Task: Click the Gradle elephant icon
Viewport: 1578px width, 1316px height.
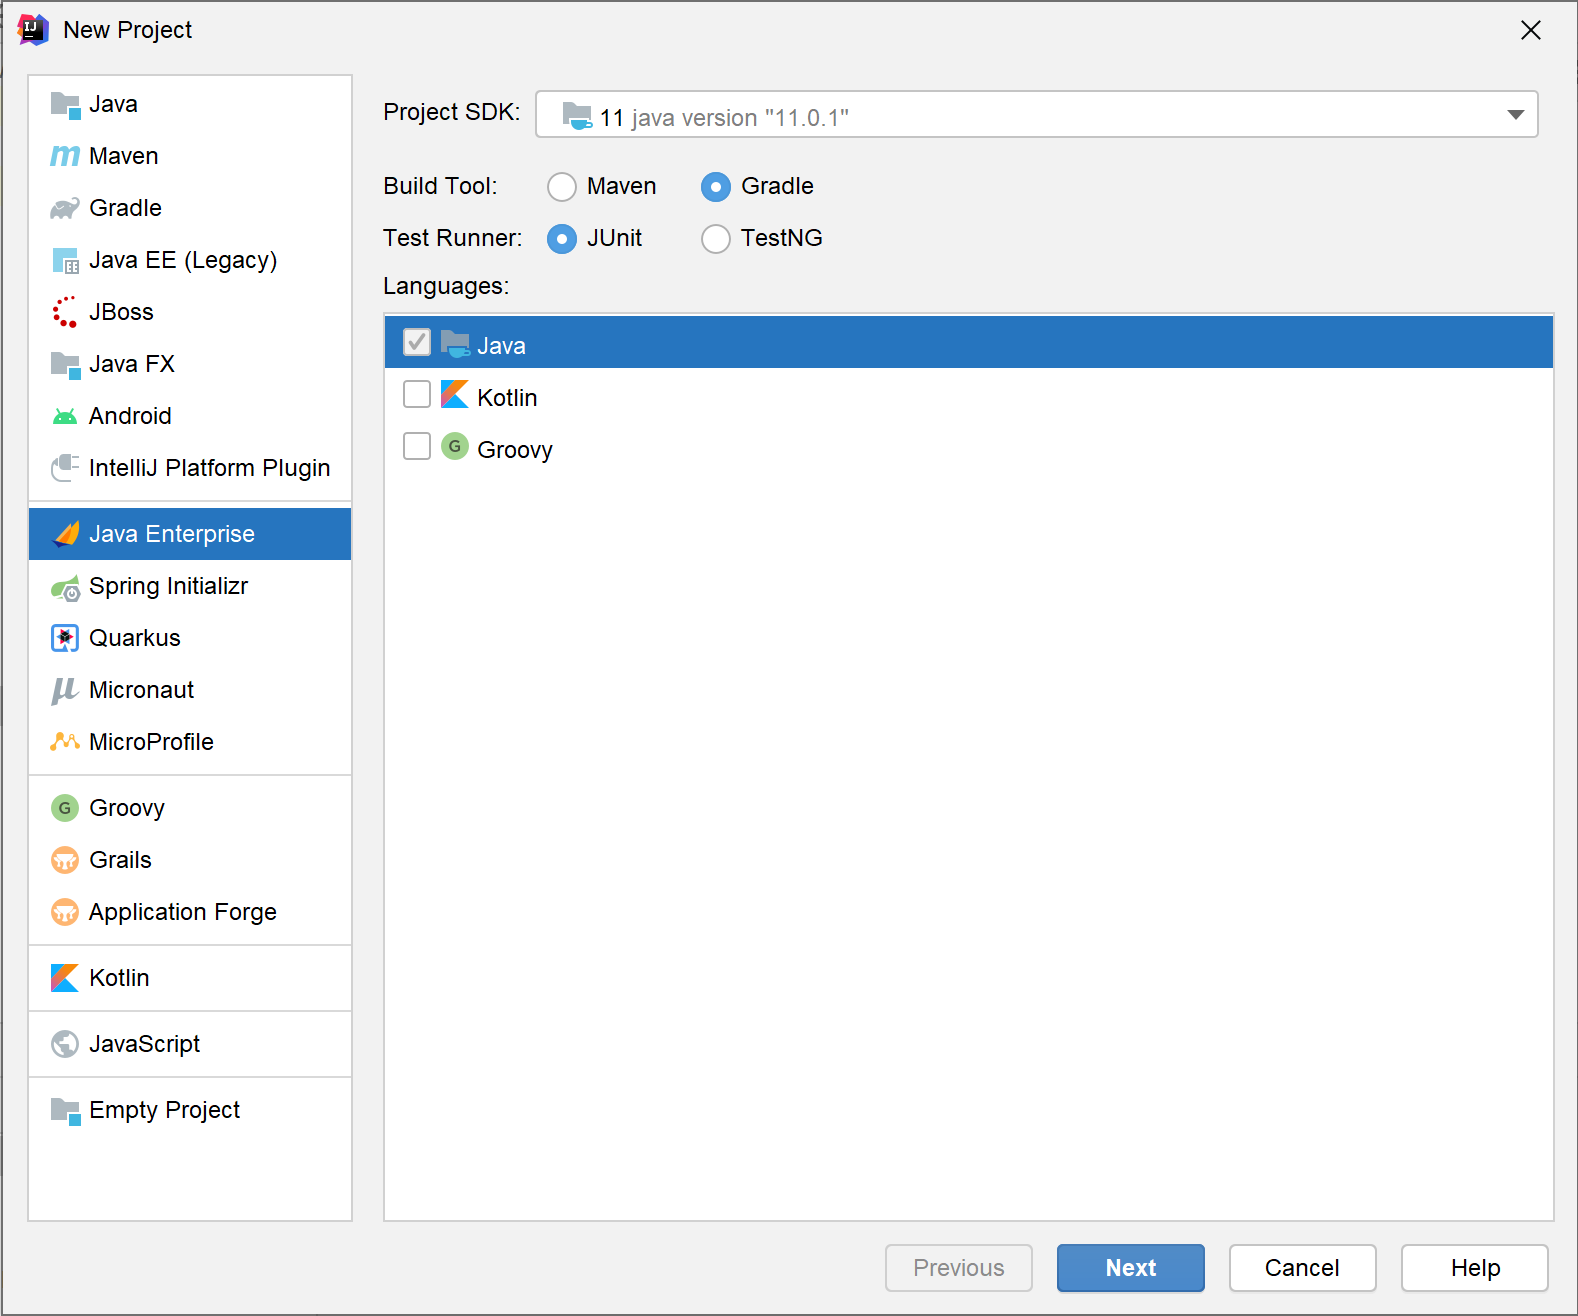Action: 65,208
